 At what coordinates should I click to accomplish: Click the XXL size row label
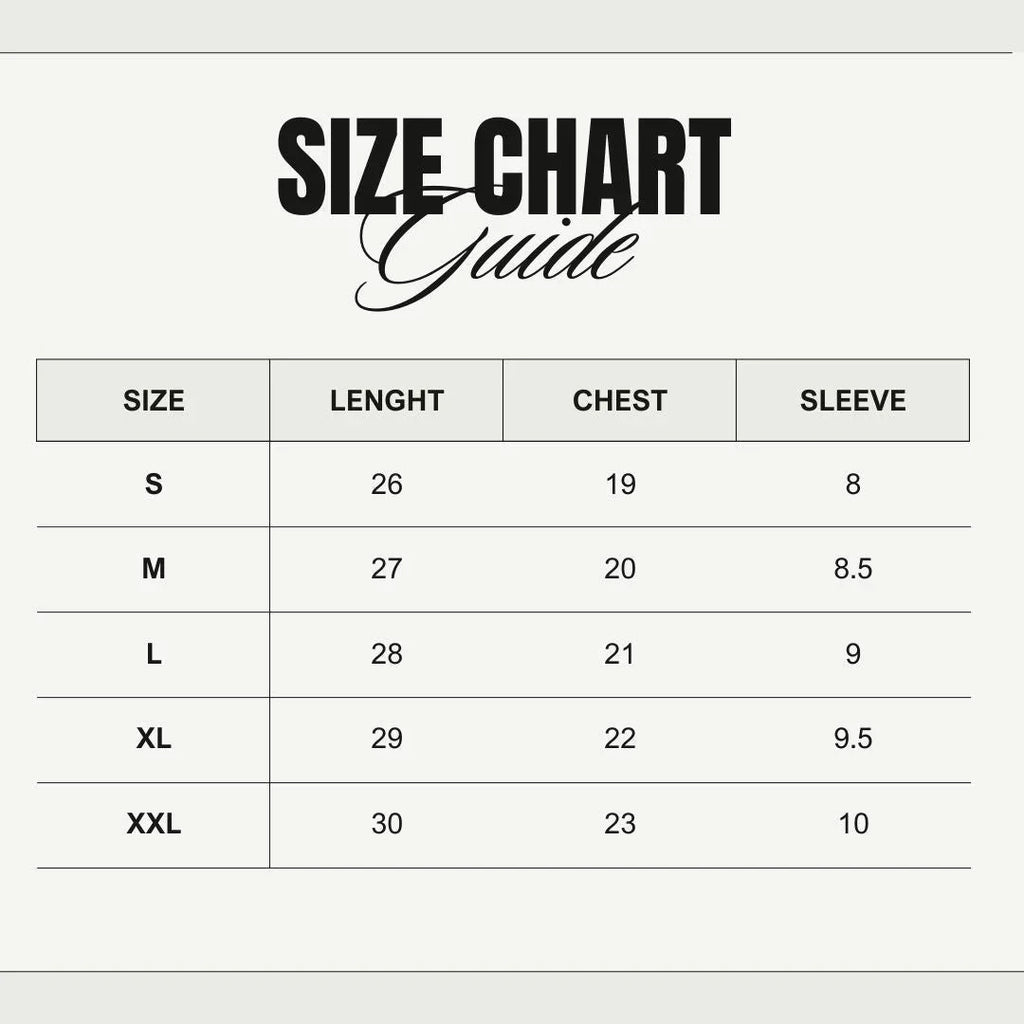[x=154, y=825]
